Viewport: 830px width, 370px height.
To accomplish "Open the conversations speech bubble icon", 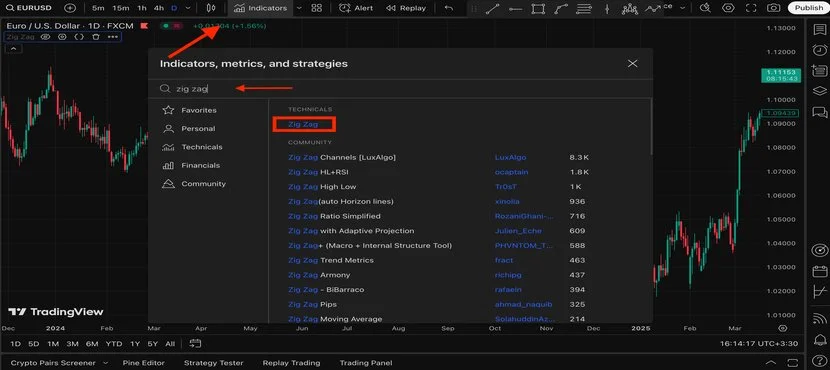I will 819,112.
